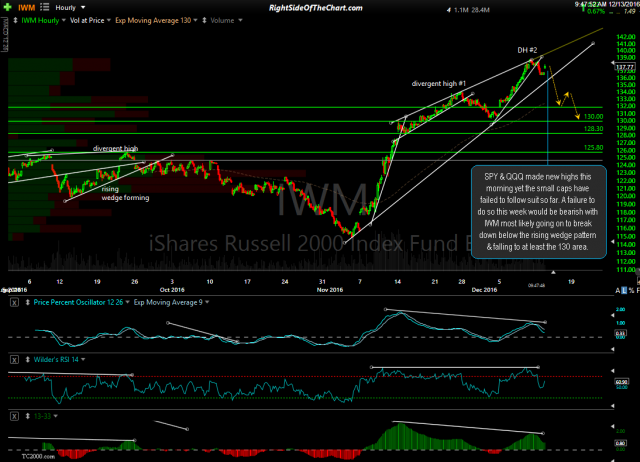Click reorder arrows beside IWM Hourly

16,20
